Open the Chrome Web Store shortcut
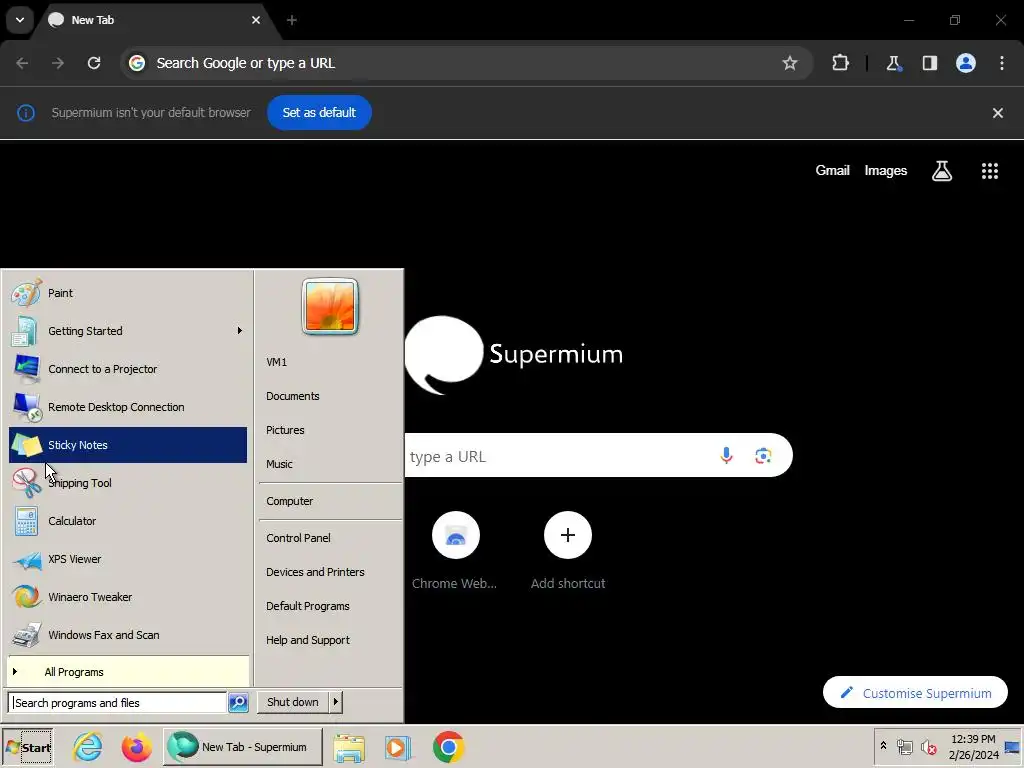Image resolution: width=1024 pixels, height=768 pixels. point(455,551)
